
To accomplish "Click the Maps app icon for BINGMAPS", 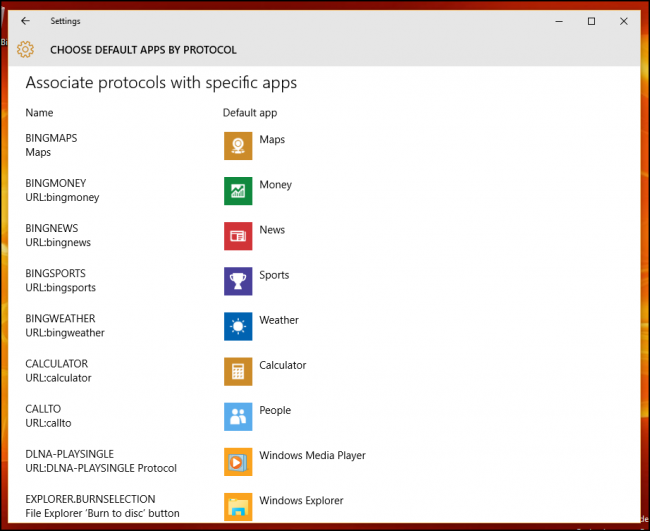I will 238,145.
